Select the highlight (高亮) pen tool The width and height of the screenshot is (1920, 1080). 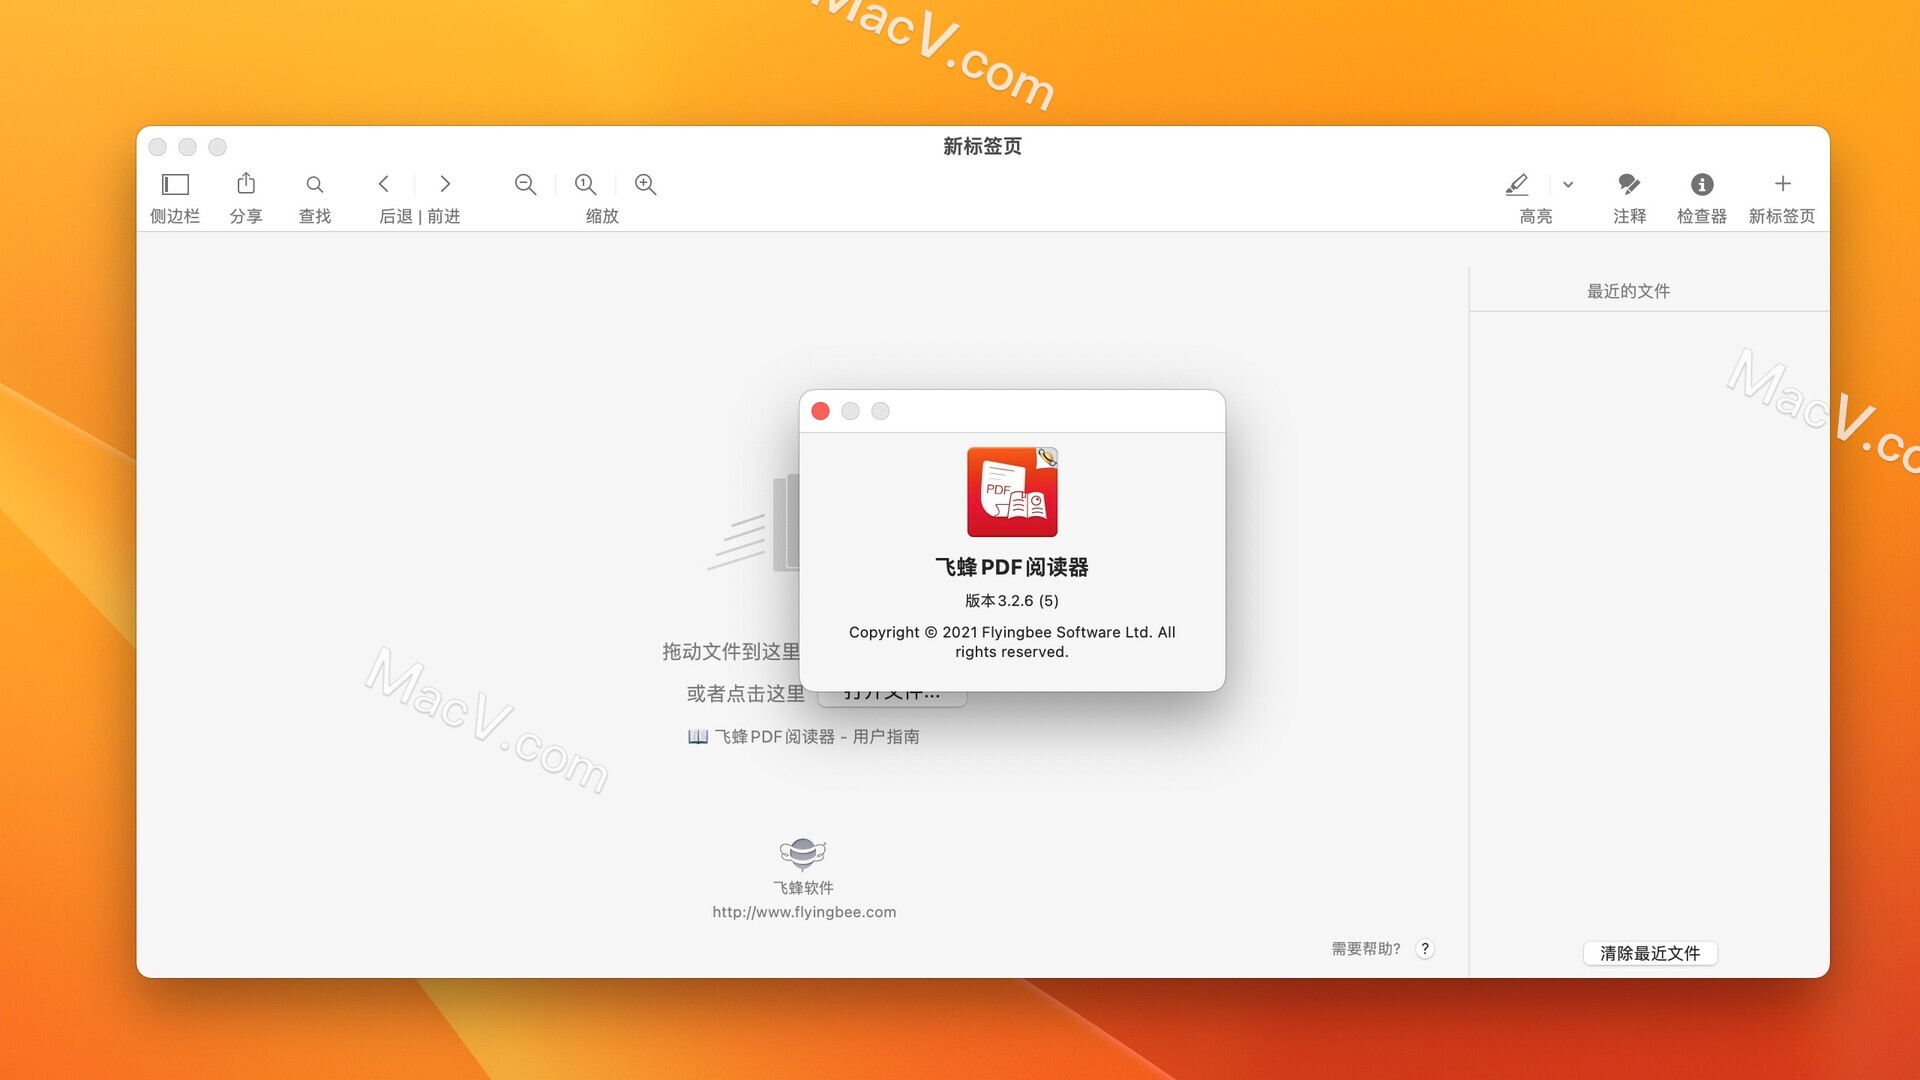click(x=1517, y=184)
